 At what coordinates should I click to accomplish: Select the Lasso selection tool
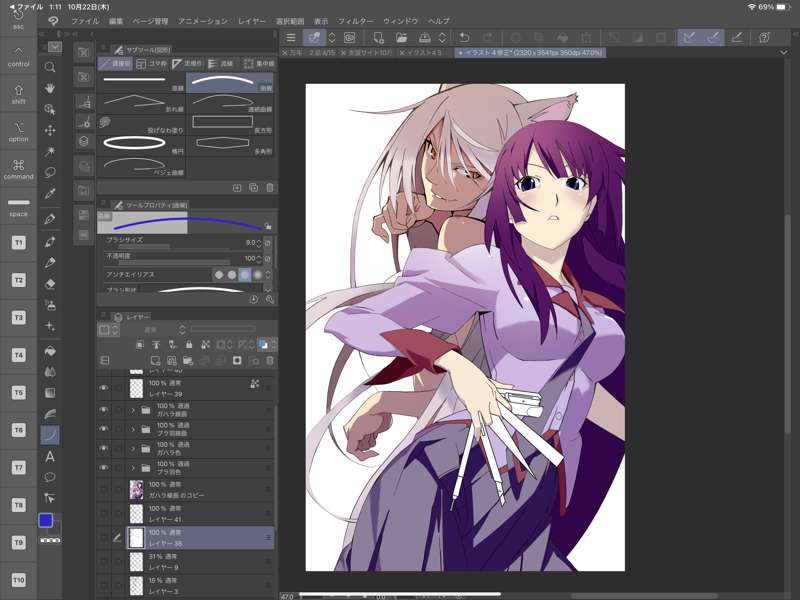49,172
